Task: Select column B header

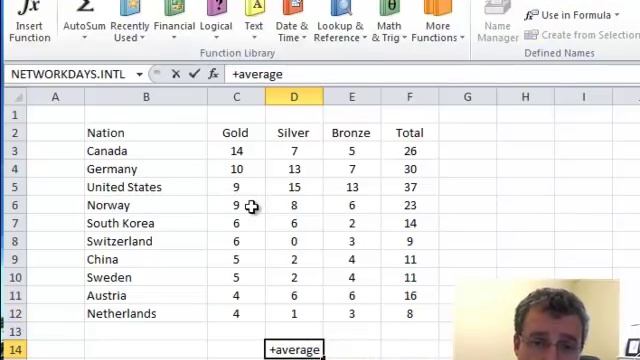Action: click(146, 97)
